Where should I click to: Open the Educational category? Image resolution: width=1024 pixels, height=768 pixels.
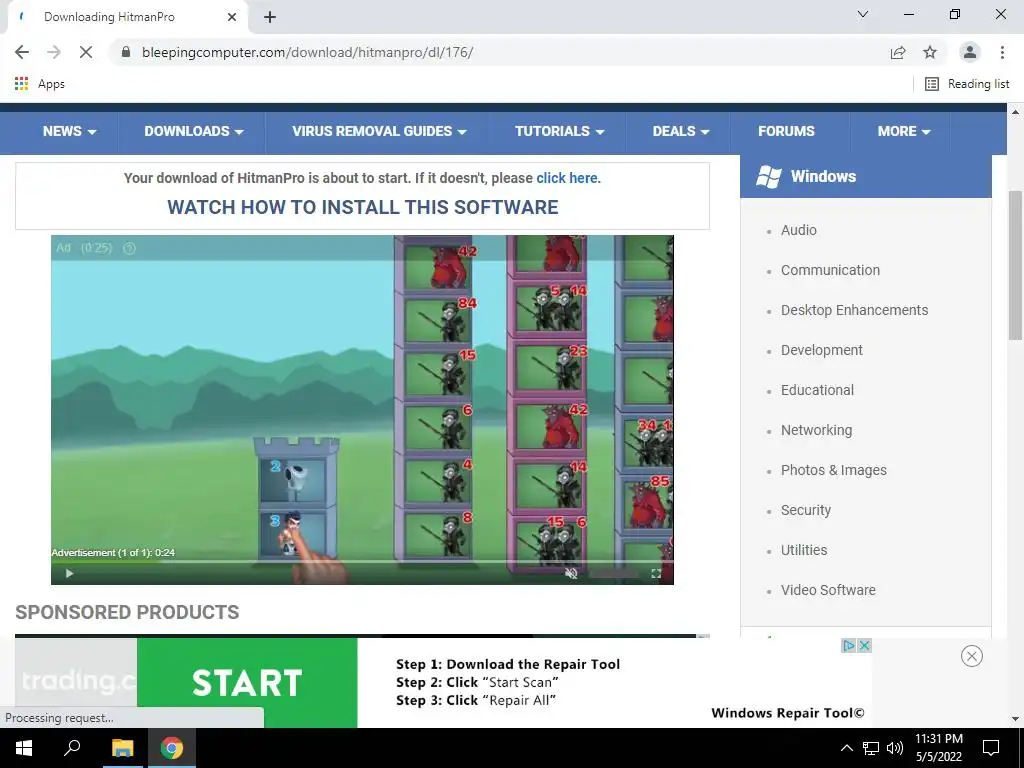point(817,390)
